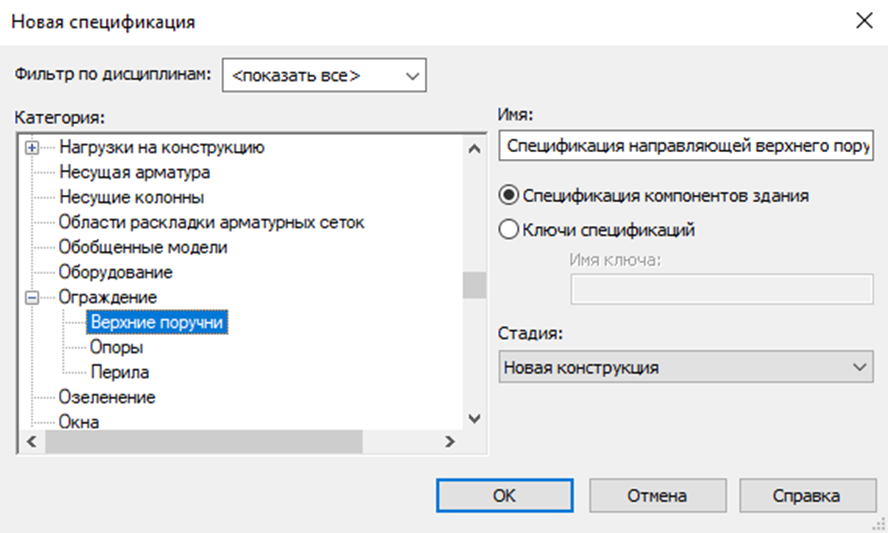Select Несущие колонны category
The height and width of the screenshot is (533, 888).
click(x=131, y=197)
